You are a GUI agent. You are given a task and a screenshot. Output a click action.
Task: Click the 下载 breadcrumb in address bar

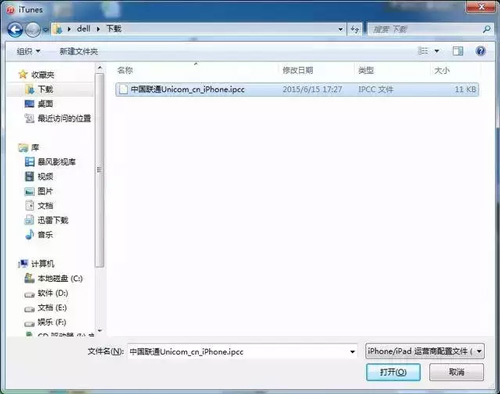pyautogui.click(x=114, y=29)
